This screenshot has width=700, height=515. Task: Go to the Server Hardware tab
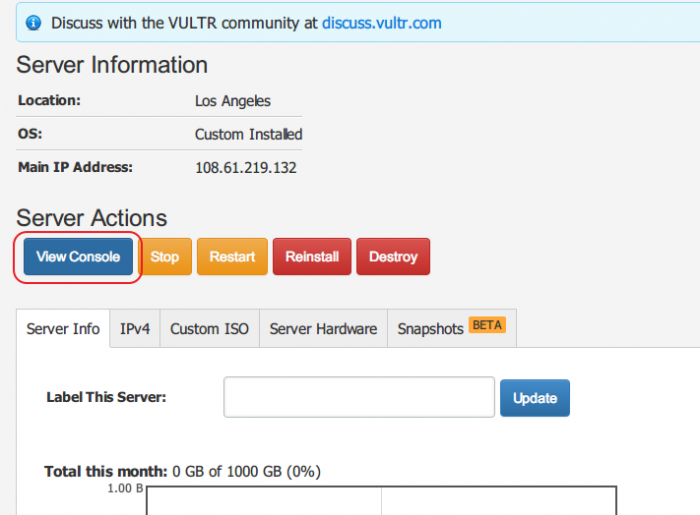click(323, 328)
